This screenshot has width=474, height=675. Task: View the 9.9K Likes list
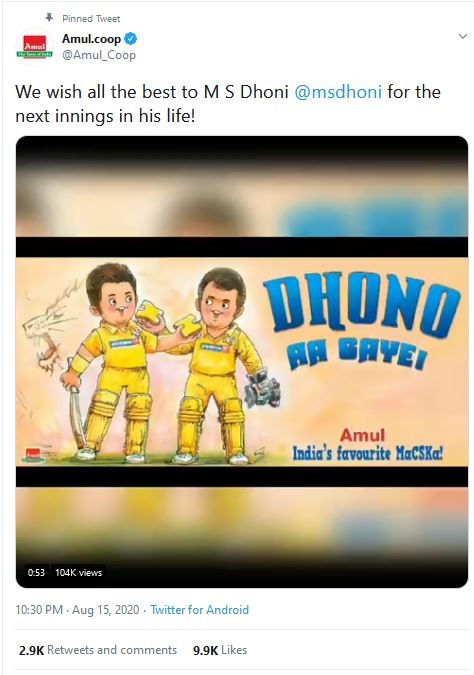pos(220,650)
